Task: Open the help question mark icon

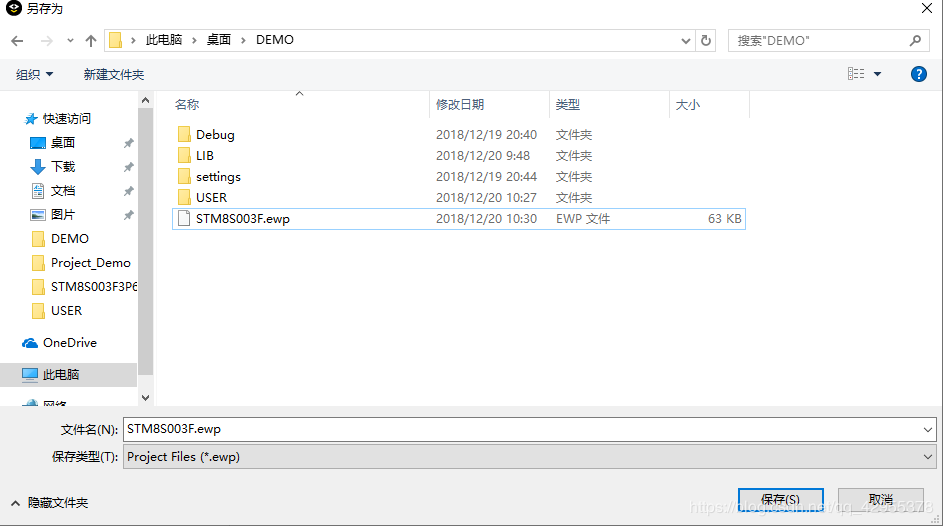Action: pyautogui.click(x=918, y=74)
